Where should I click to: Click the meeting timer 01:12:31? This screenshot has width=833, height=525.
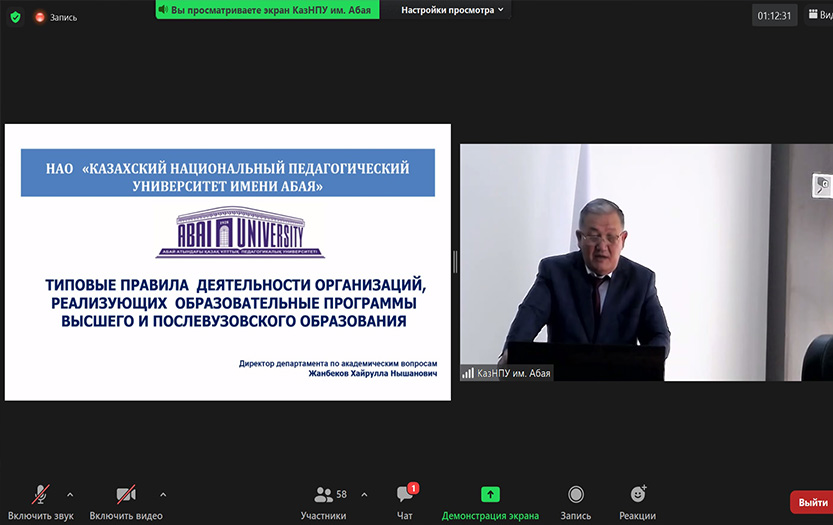click(774, 15)
